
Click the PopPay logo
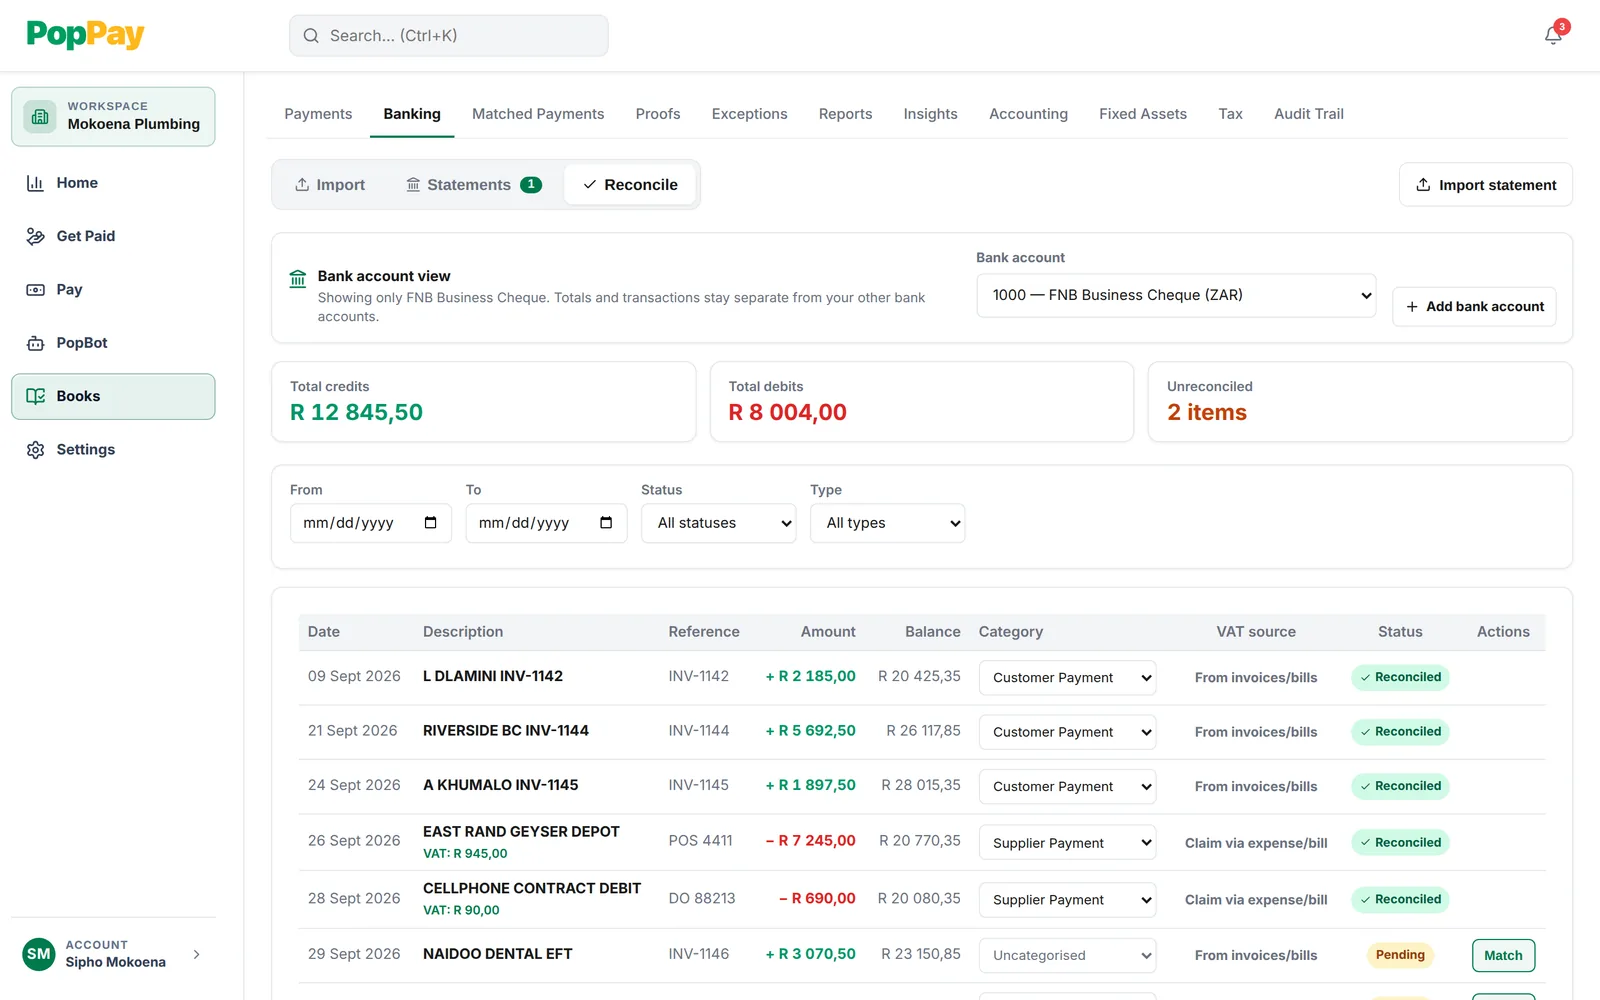pyautogui.click(x=85, y=35)
